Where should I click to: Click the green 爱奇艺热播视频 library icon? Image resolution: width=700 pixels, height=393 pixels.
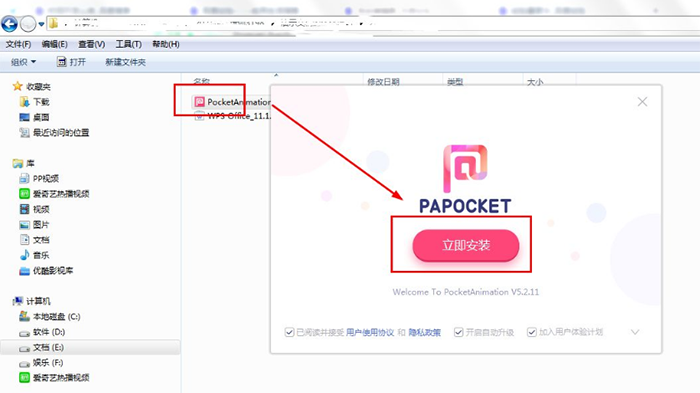click(24, 194)
